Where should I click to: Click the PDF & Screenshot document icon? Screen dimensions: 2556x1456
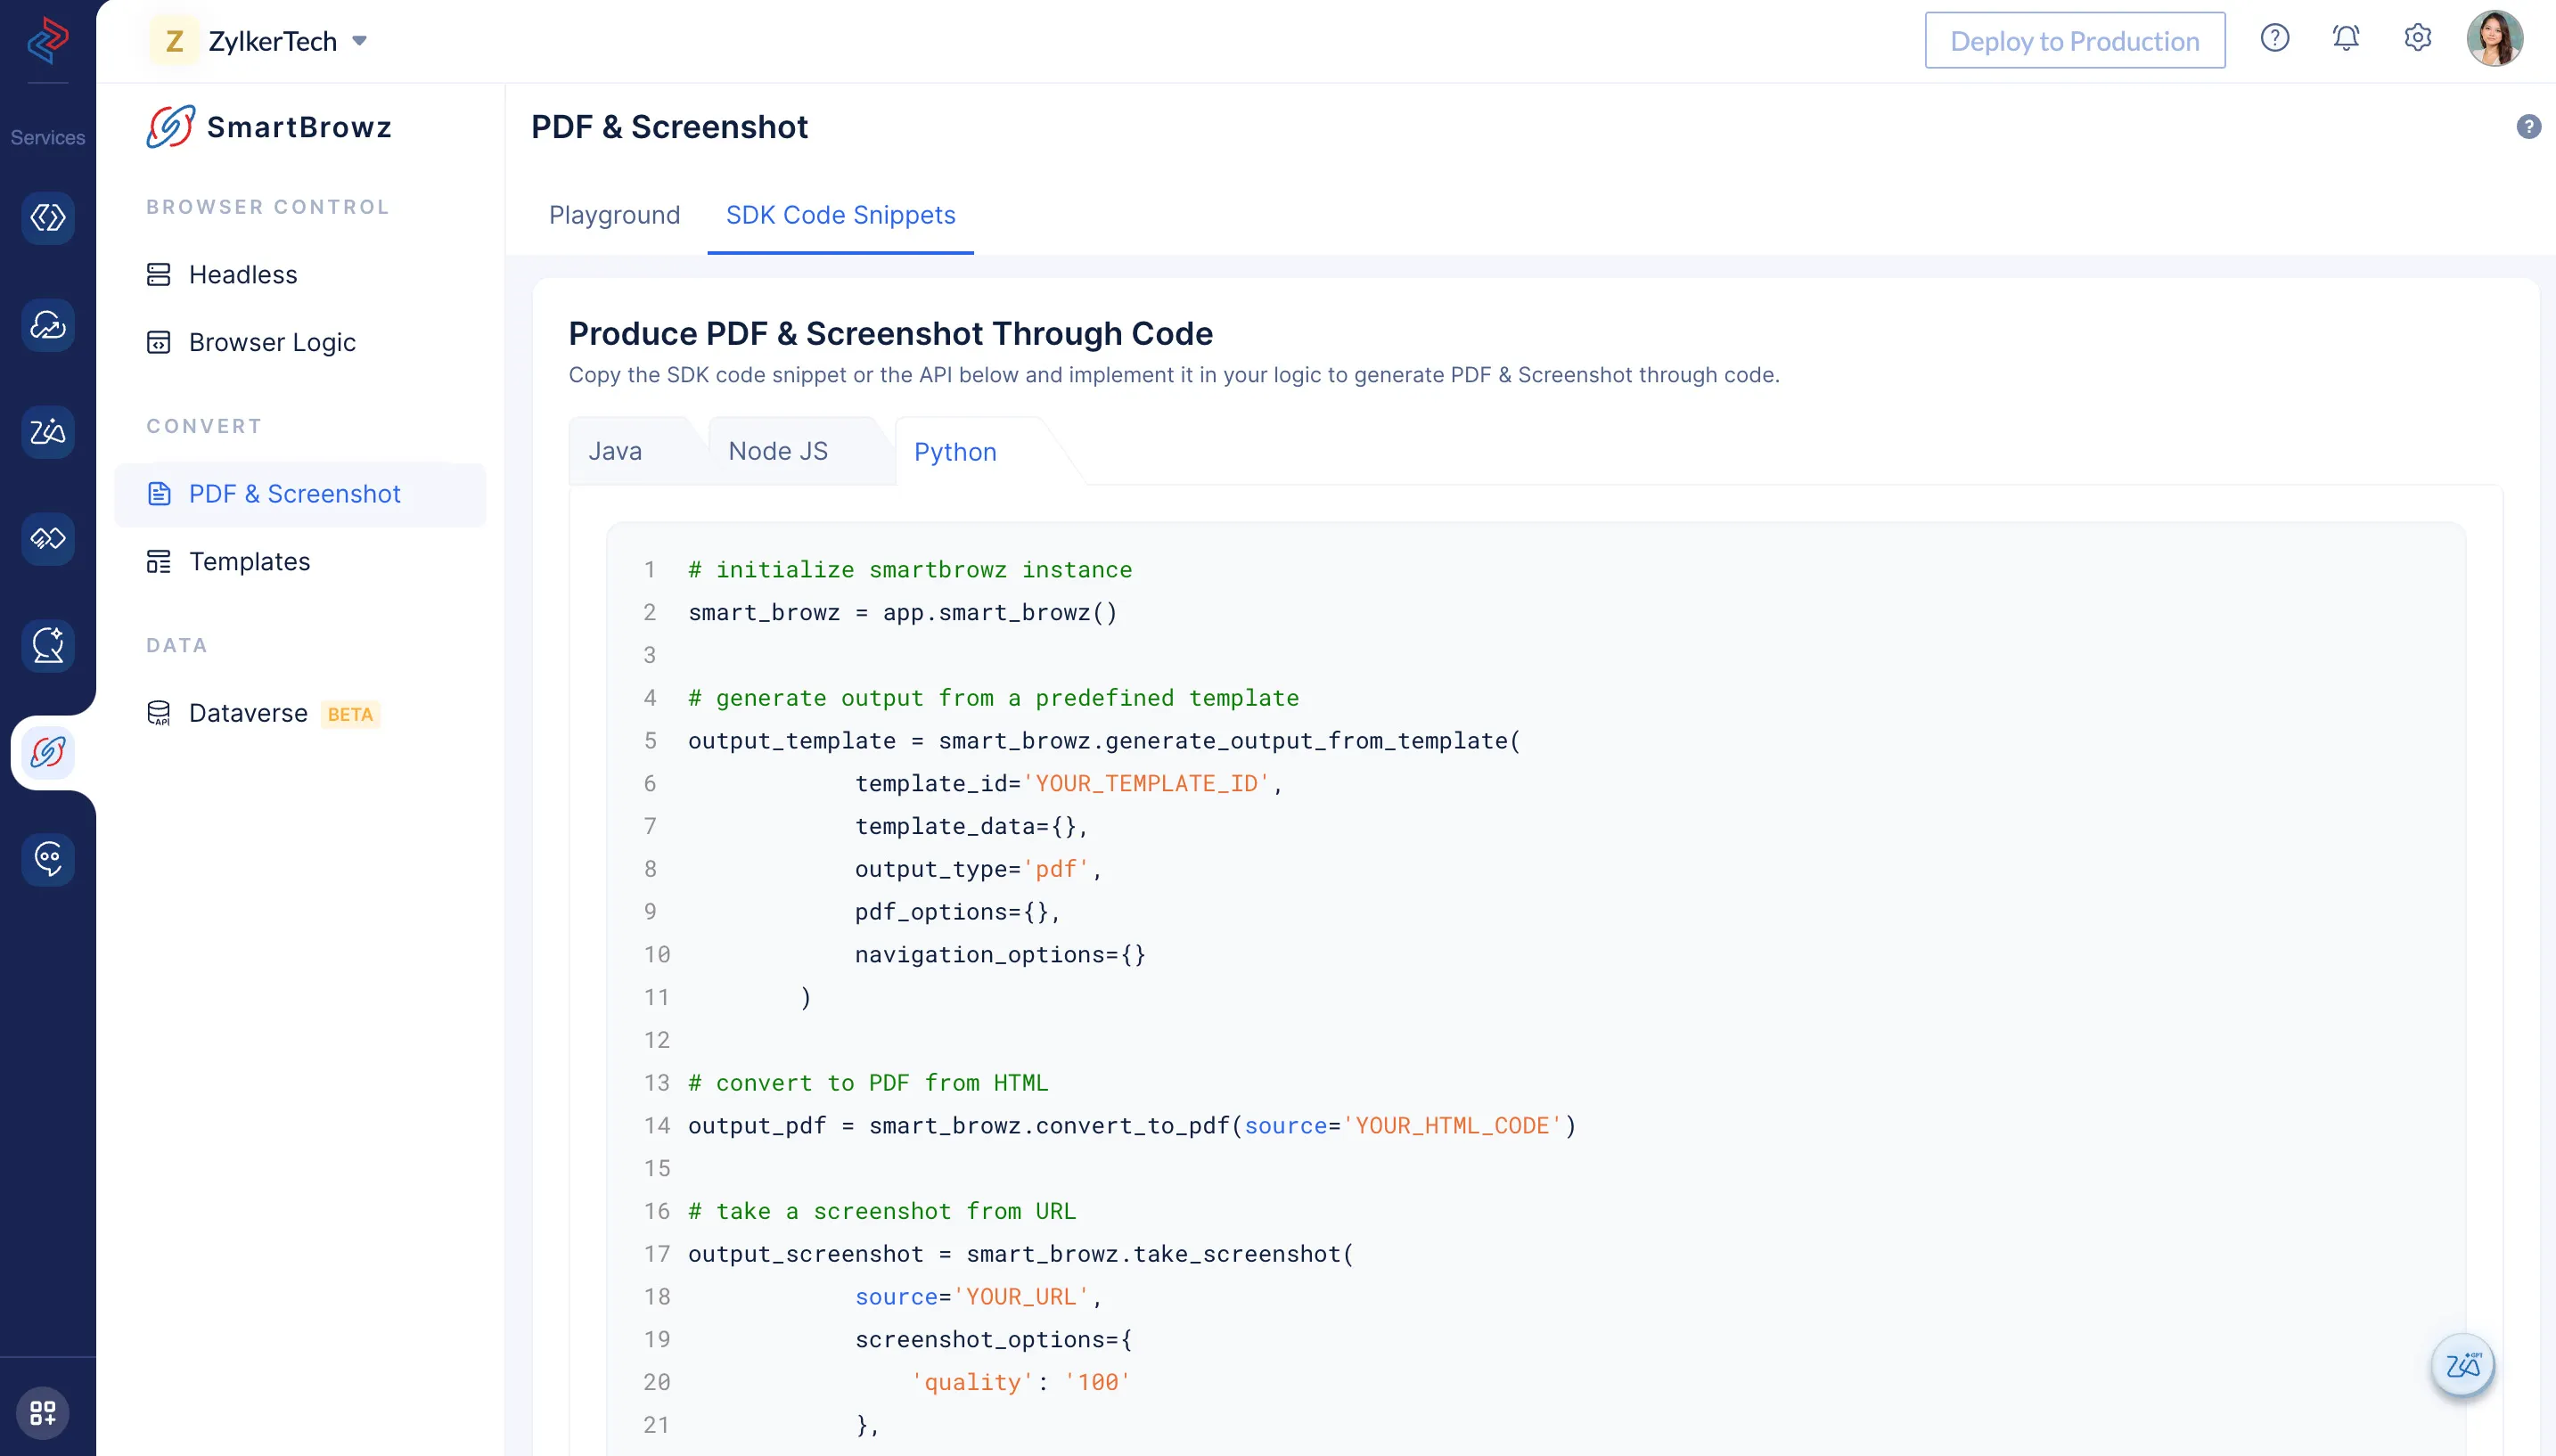tap(159, 494)
